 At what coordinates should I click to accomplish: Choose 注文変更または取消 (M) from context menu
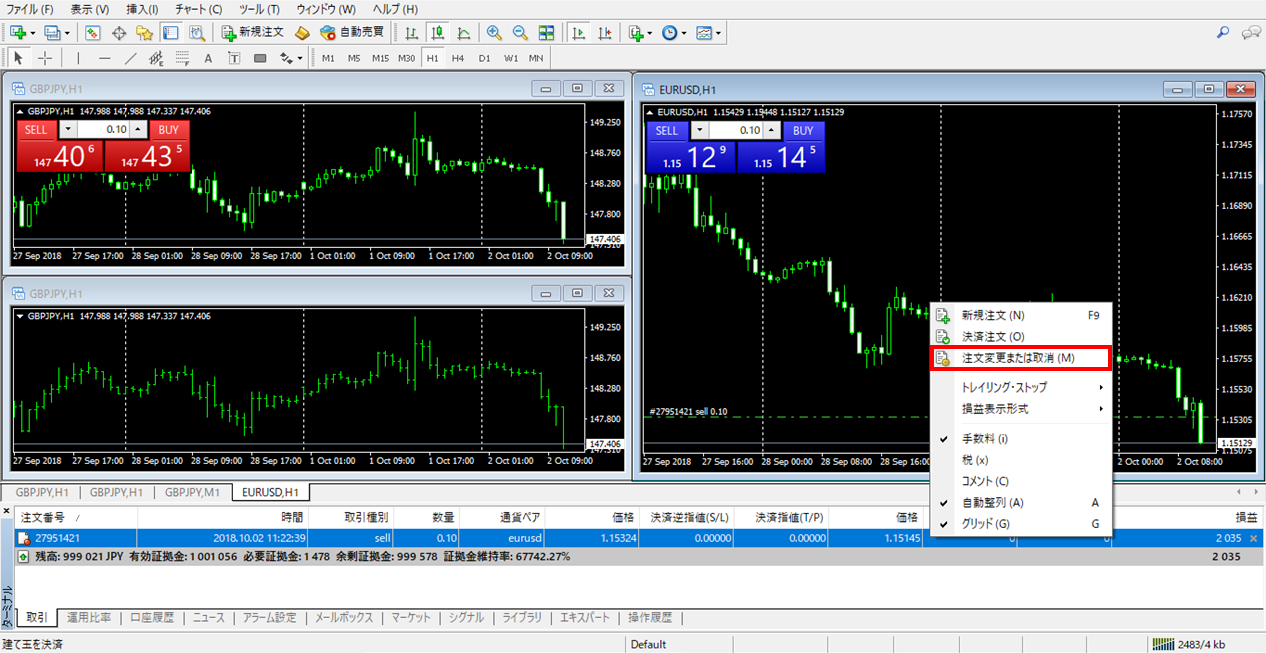coord(1018,358)
